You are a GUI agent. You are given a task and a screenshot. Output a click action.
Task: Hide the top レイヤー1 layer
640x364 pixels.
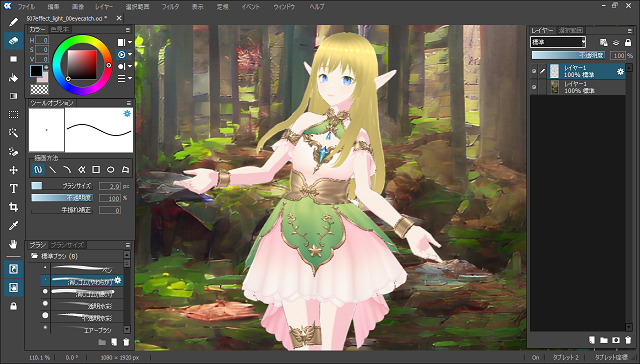[x=534, y=71]
